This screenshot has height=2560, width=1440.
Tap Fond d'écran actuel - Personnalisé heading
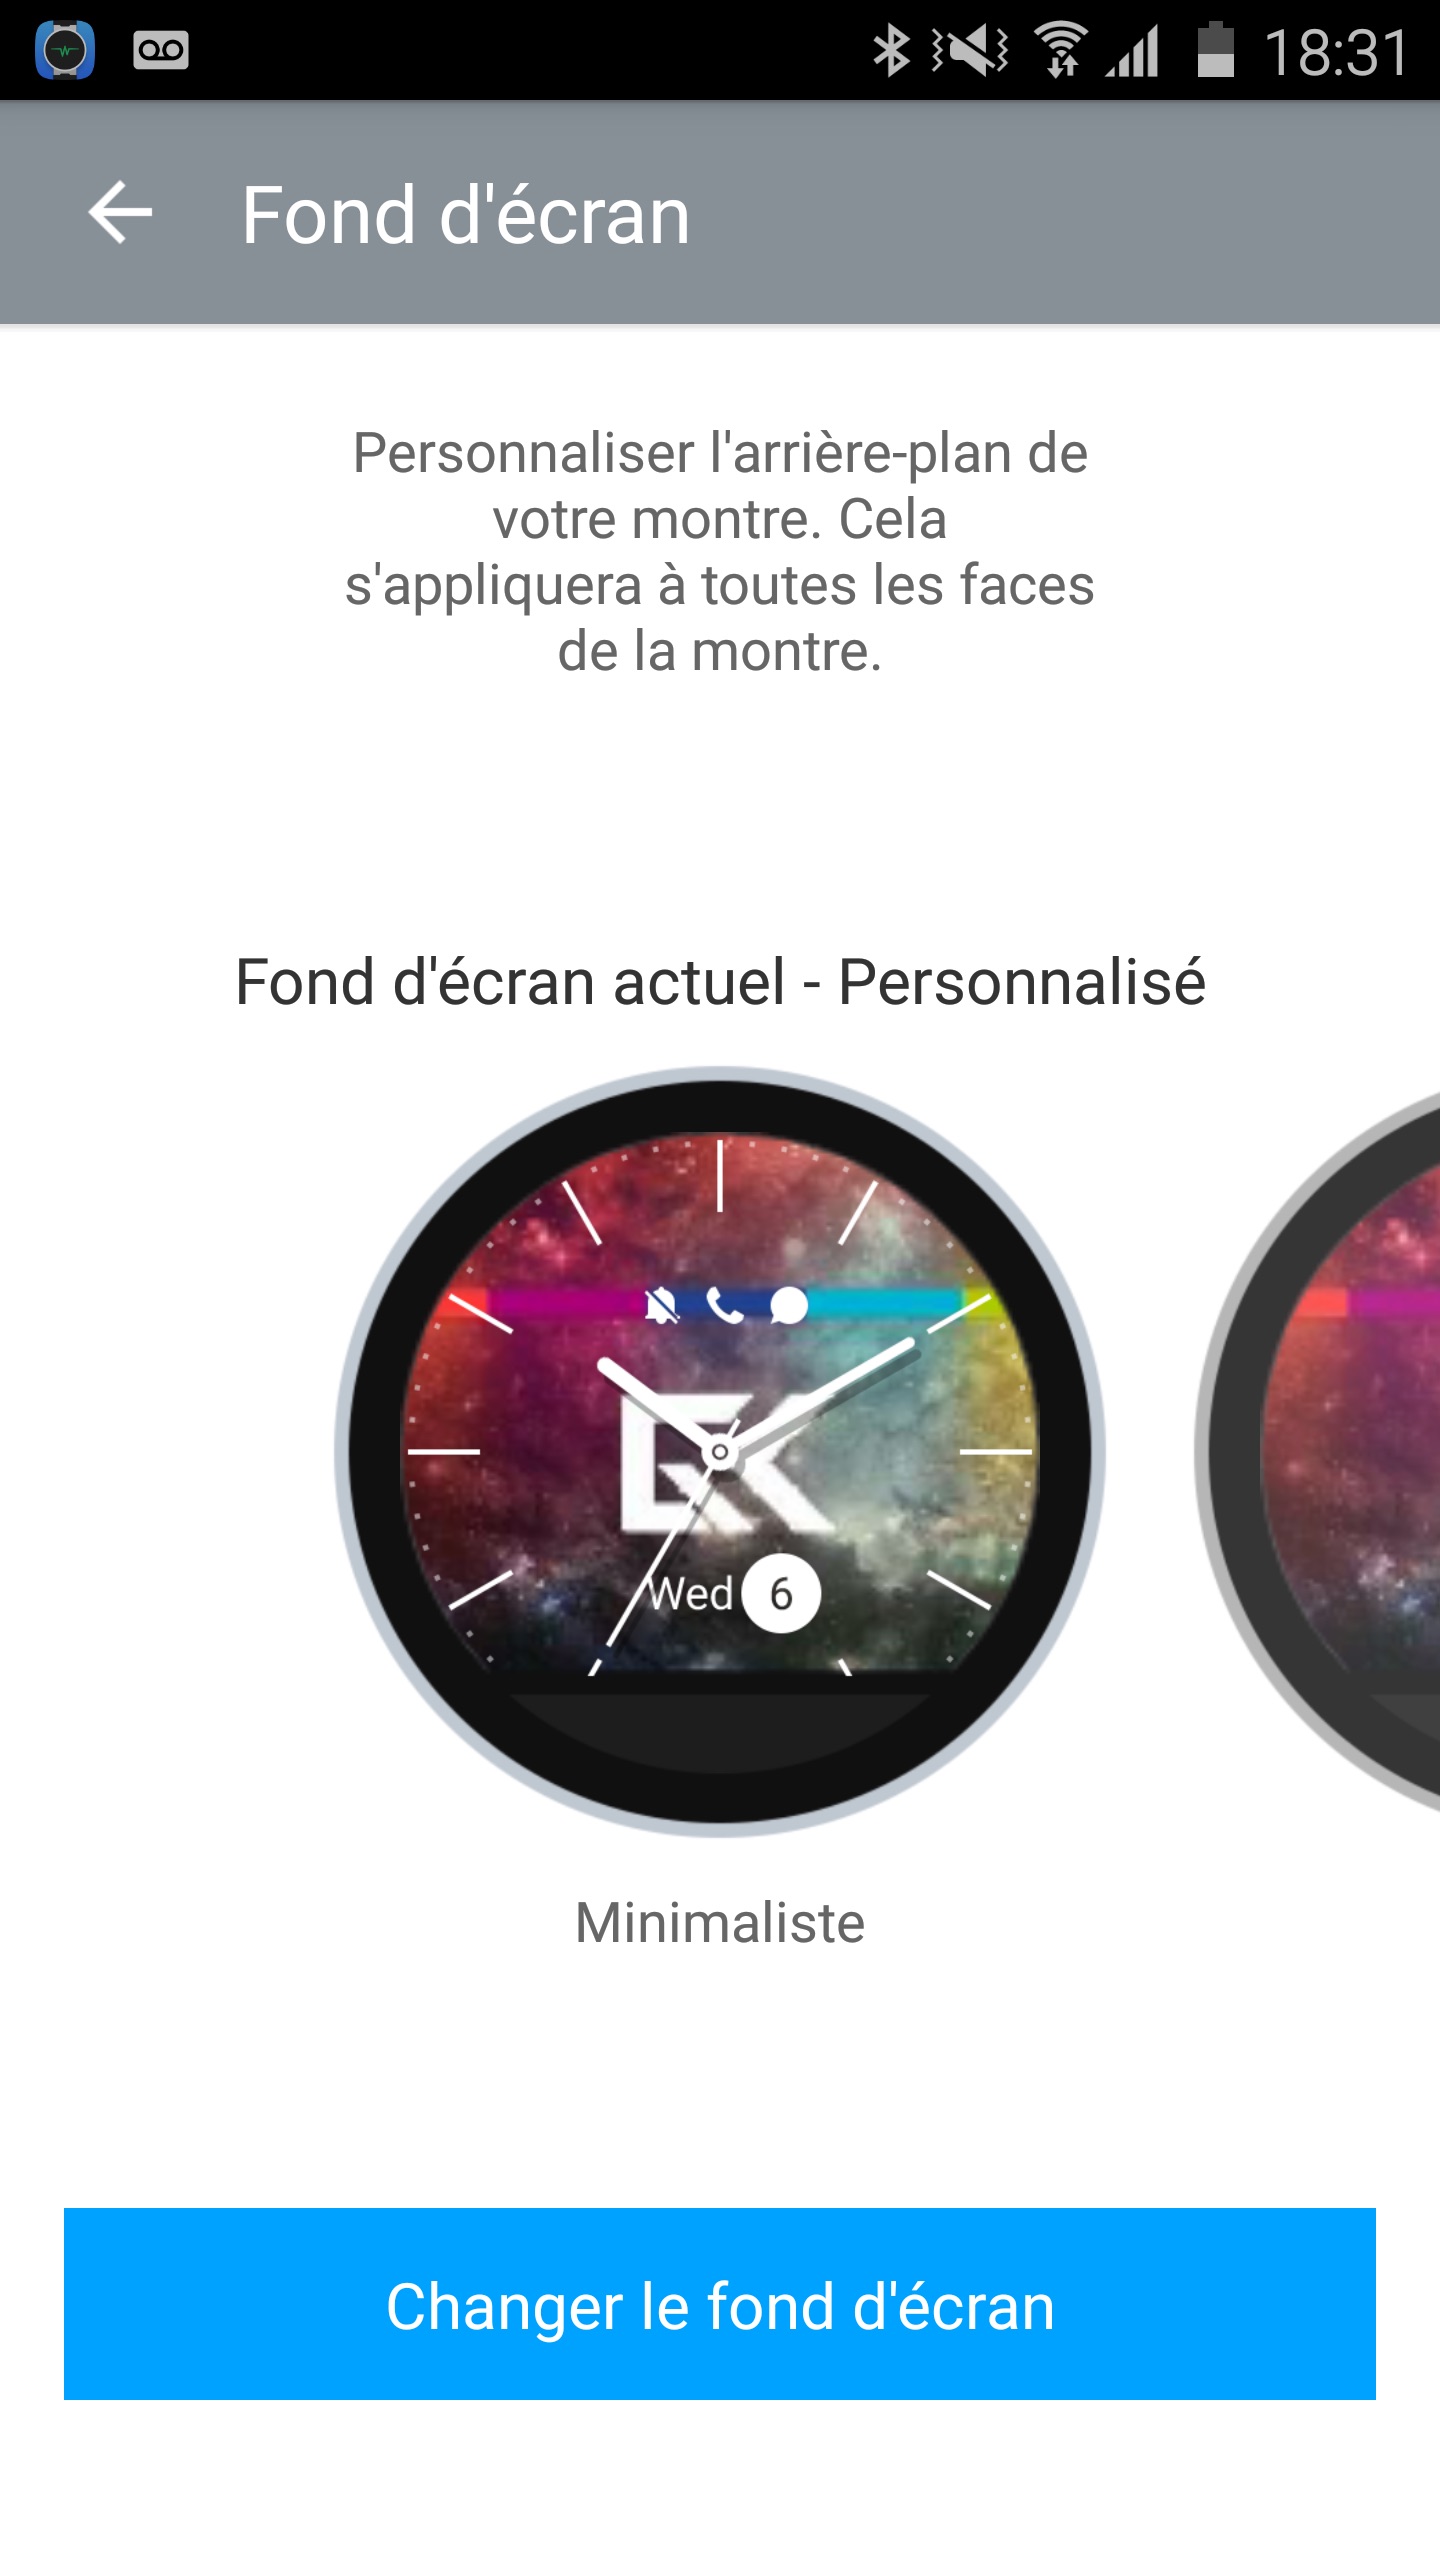(x=720, y=982)
